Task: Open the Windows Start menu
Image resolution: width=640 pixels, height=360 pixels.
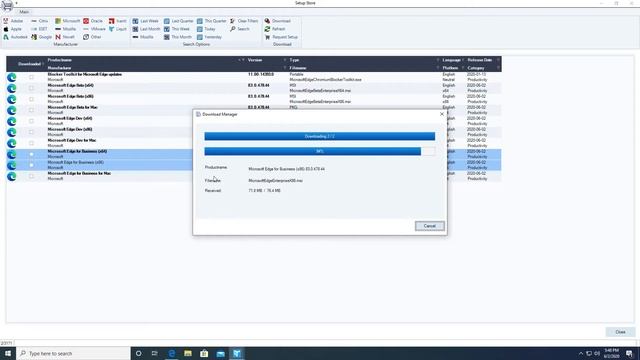Action: click(x=8, y=353)
